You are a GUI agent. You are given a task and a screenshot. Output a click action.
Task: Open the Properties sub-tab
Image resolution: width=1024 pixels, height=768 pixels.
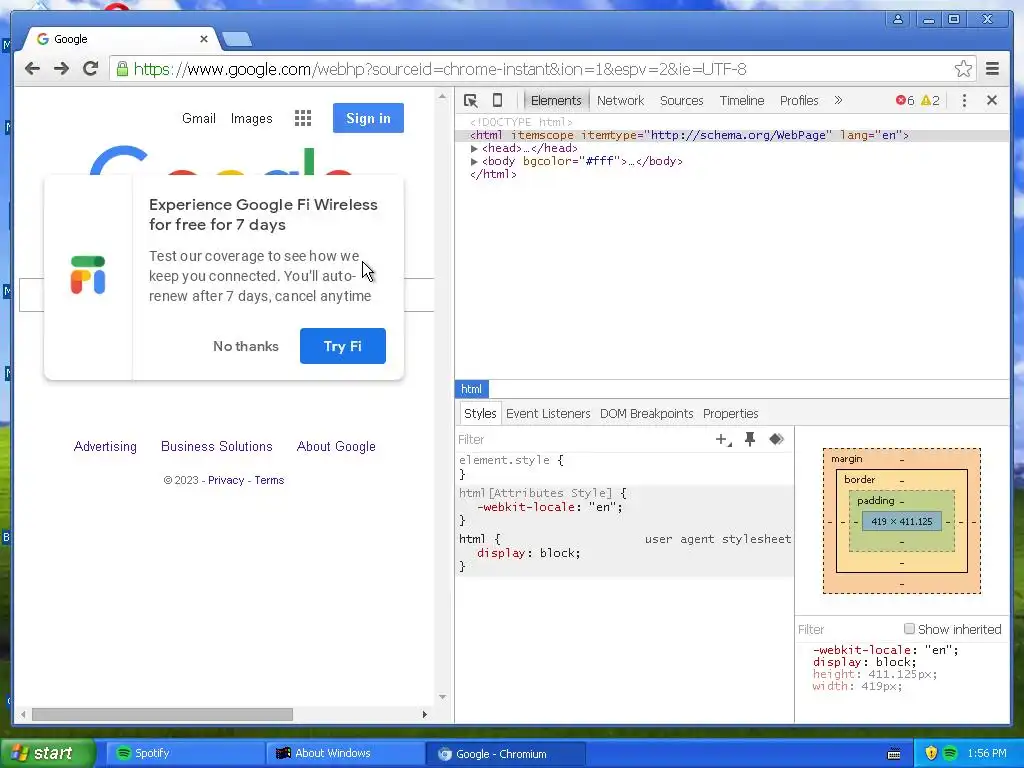coord(731,413)
